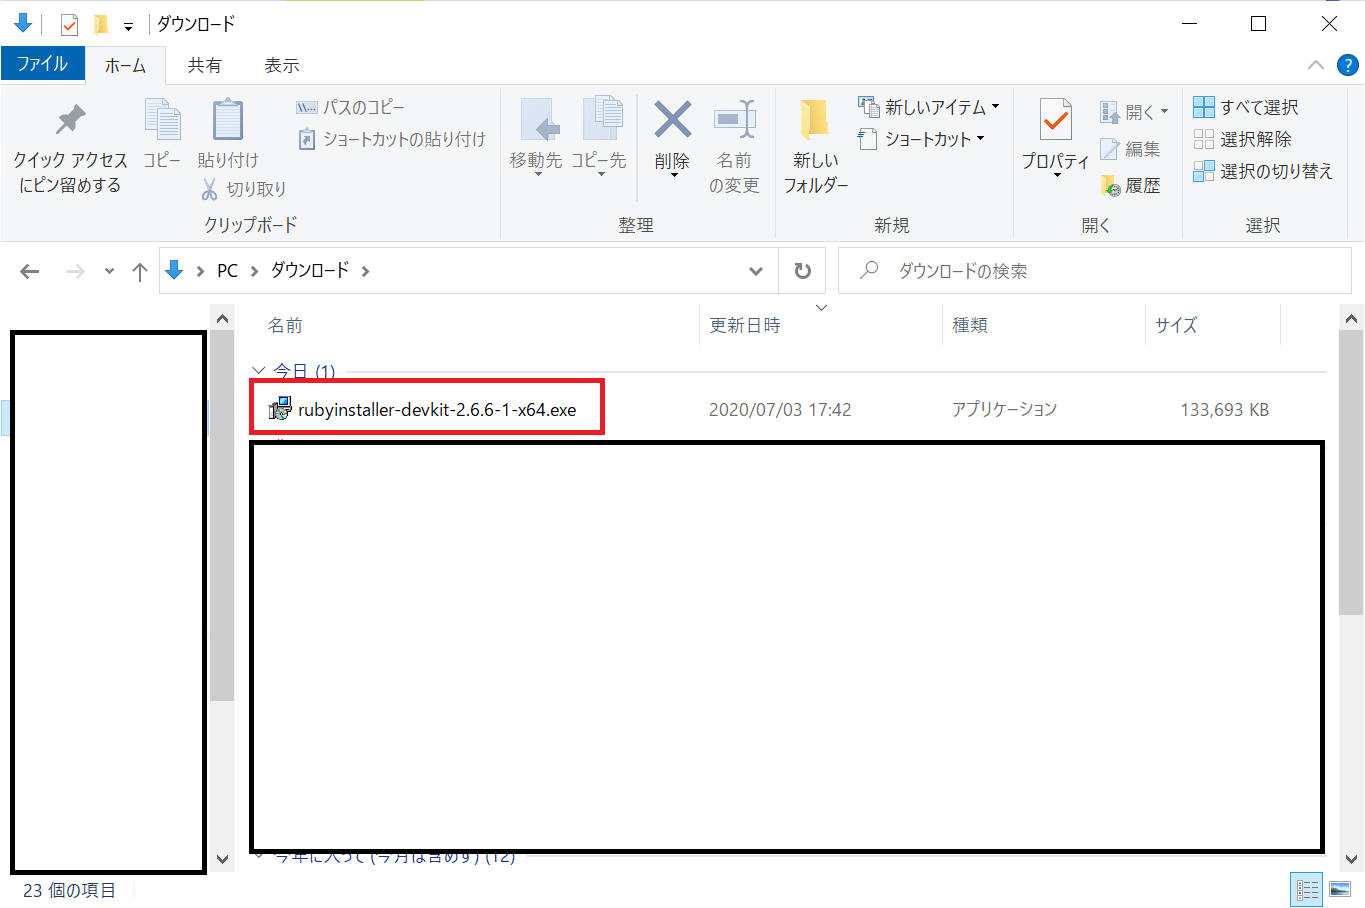Screen dimensions: 1365x908
Task: Click the rubyinstaller file icon
Action: [x=280, y=408]
